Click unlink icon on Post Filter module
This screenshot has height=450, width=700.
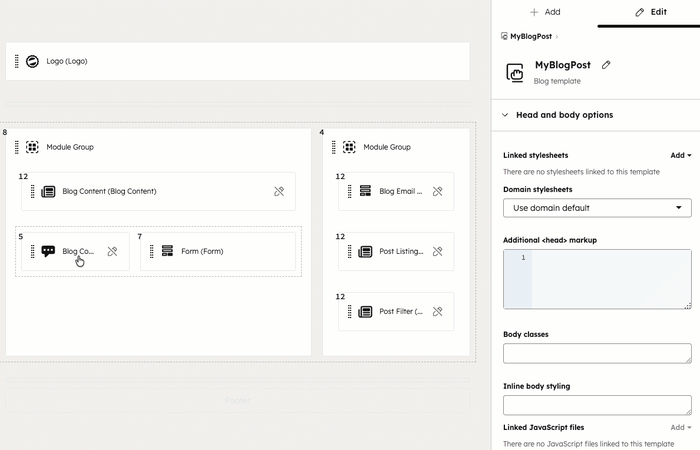pos(437,311)
